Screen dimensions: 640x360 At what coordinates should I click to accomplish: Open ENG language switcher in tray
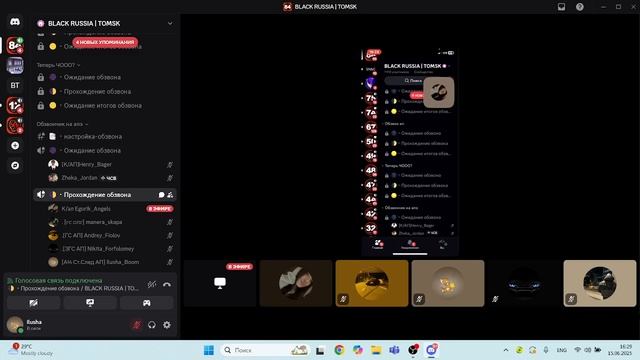click(562, 350)
